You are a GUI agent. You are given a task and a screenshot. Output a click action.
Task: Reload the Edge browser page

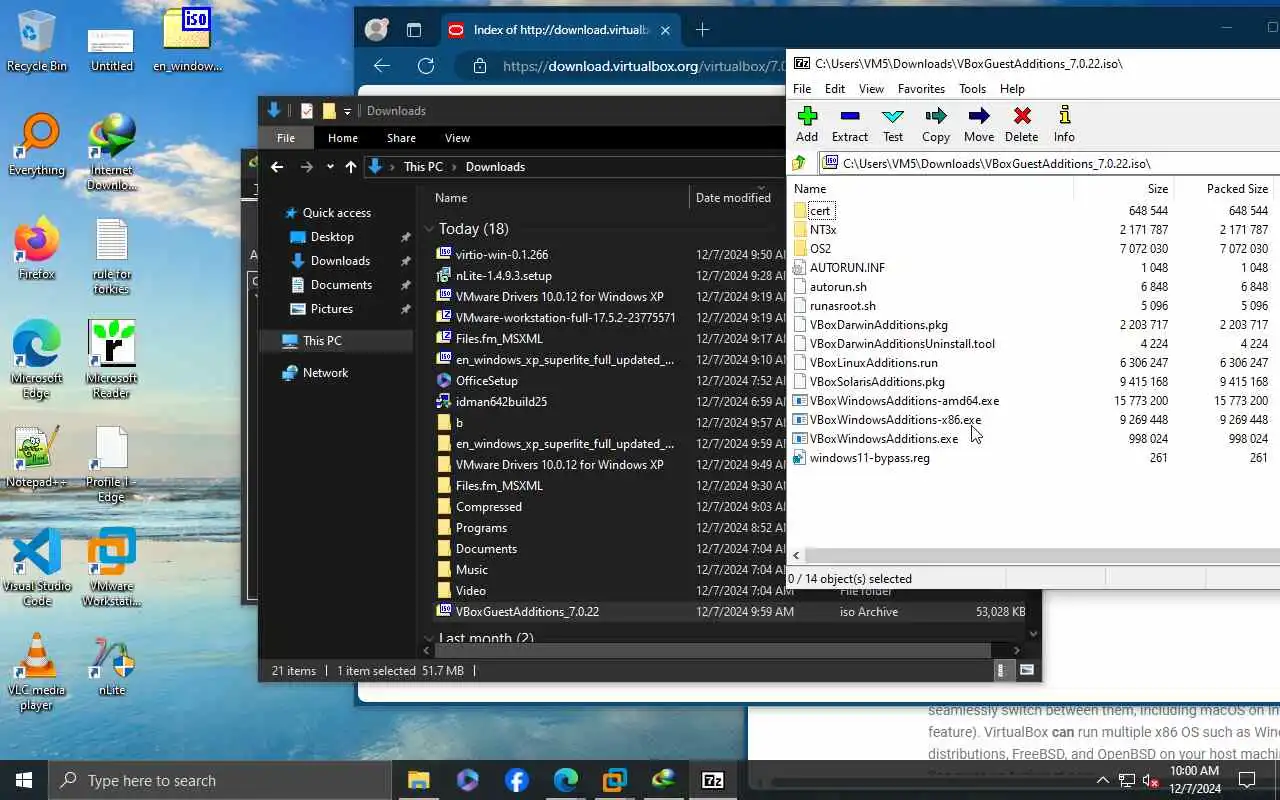click(x=426, y=66)
